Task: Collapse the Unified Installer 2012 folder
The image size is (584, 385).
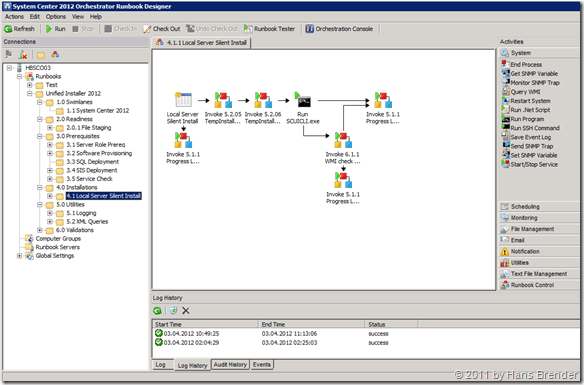Action: (29, 93)
